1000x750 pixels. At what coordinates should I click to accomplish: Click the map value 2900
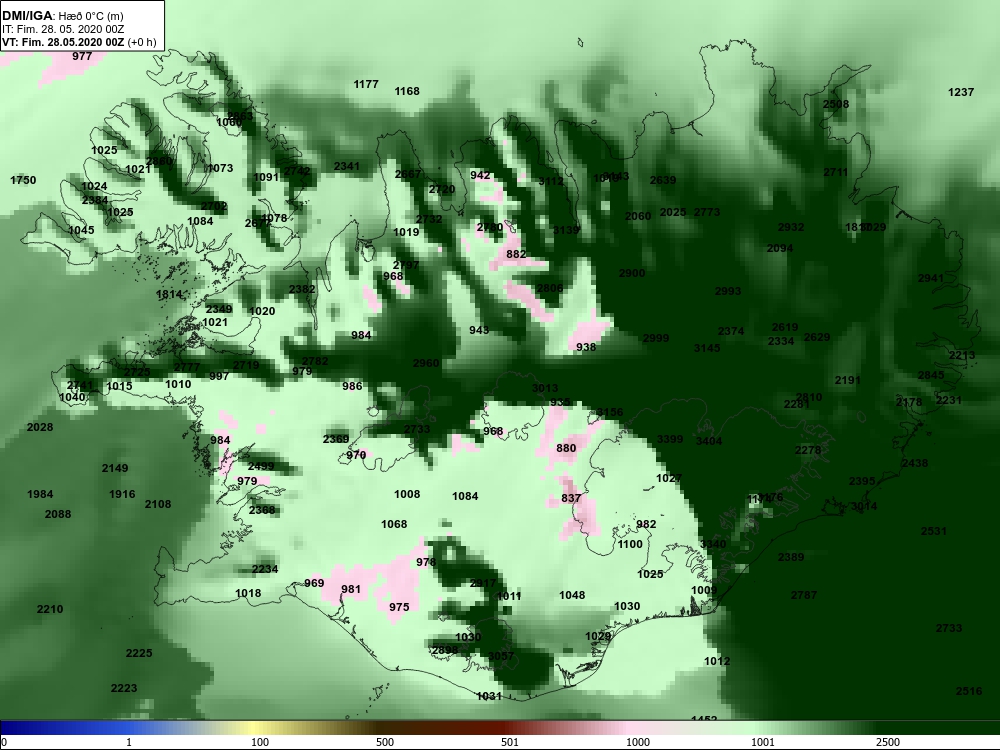pyautogui.click(x=632, y=273)
